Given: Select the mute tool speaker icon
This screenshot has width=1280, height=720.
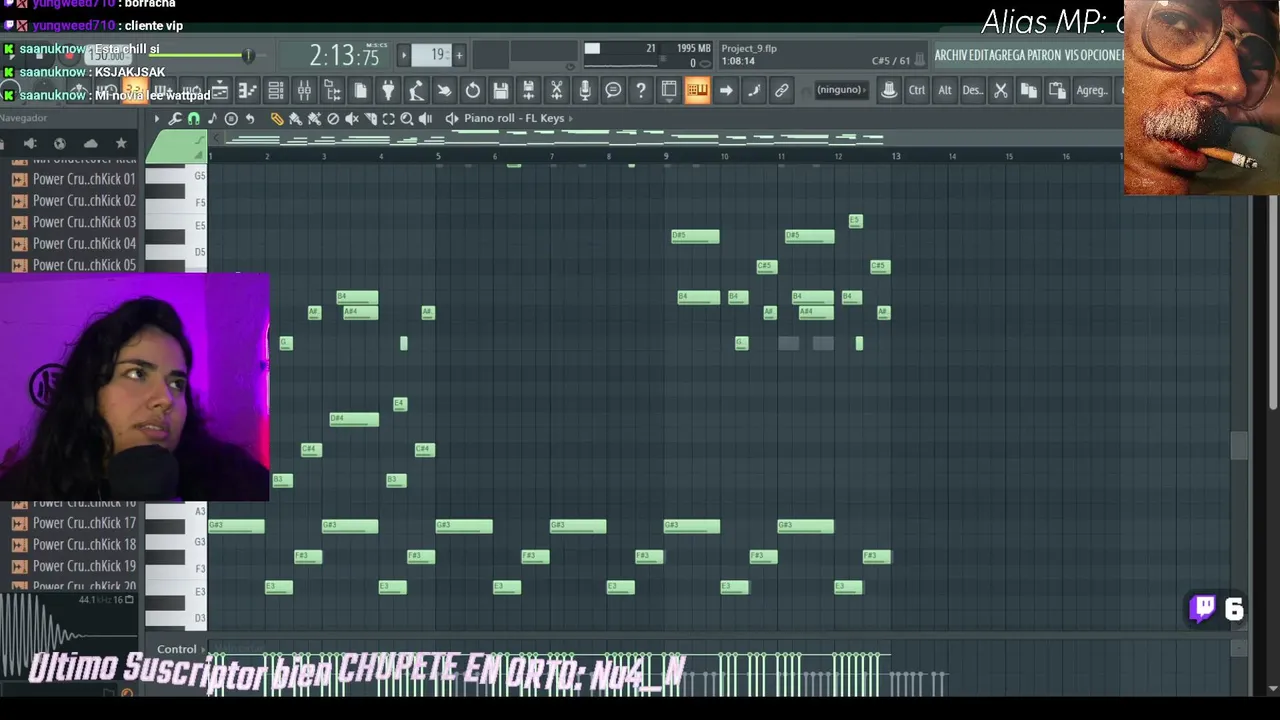Looking at the screenshot, I should pyautogui.click(x=351, y=119).
